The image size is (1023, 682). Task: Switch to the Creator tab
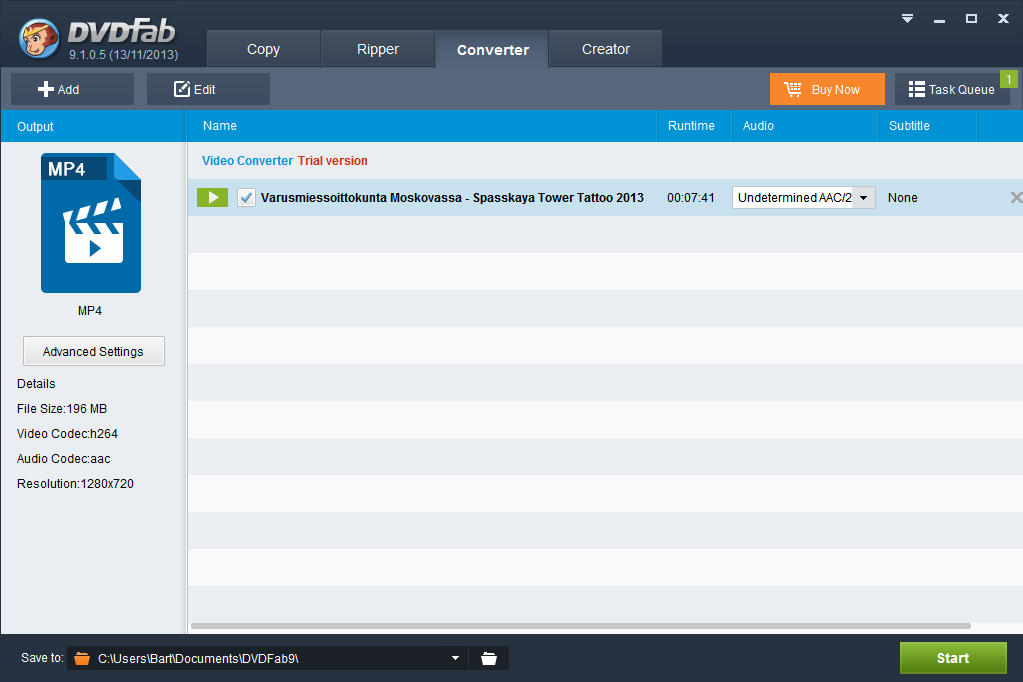pyautogui.click(x=606, y=49)
